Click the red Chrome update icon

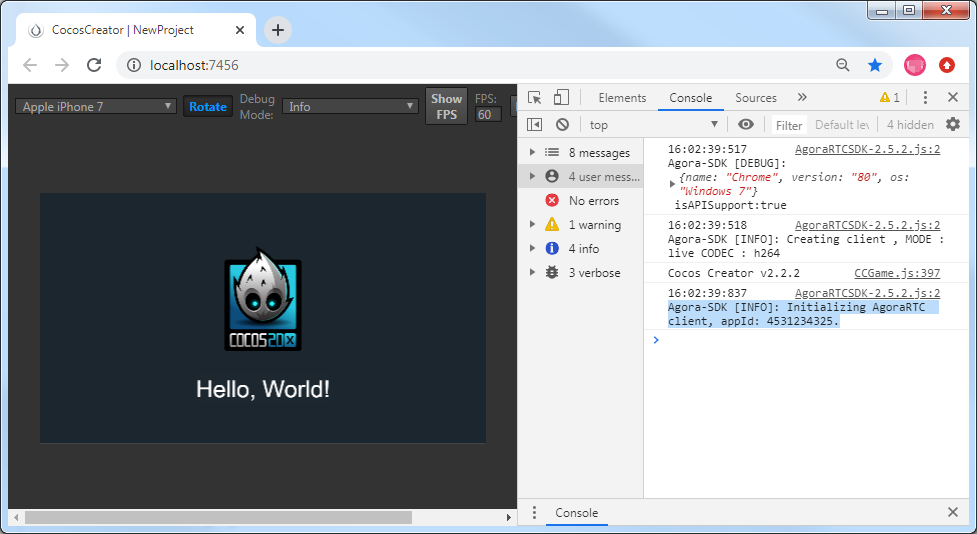point(947,65)
